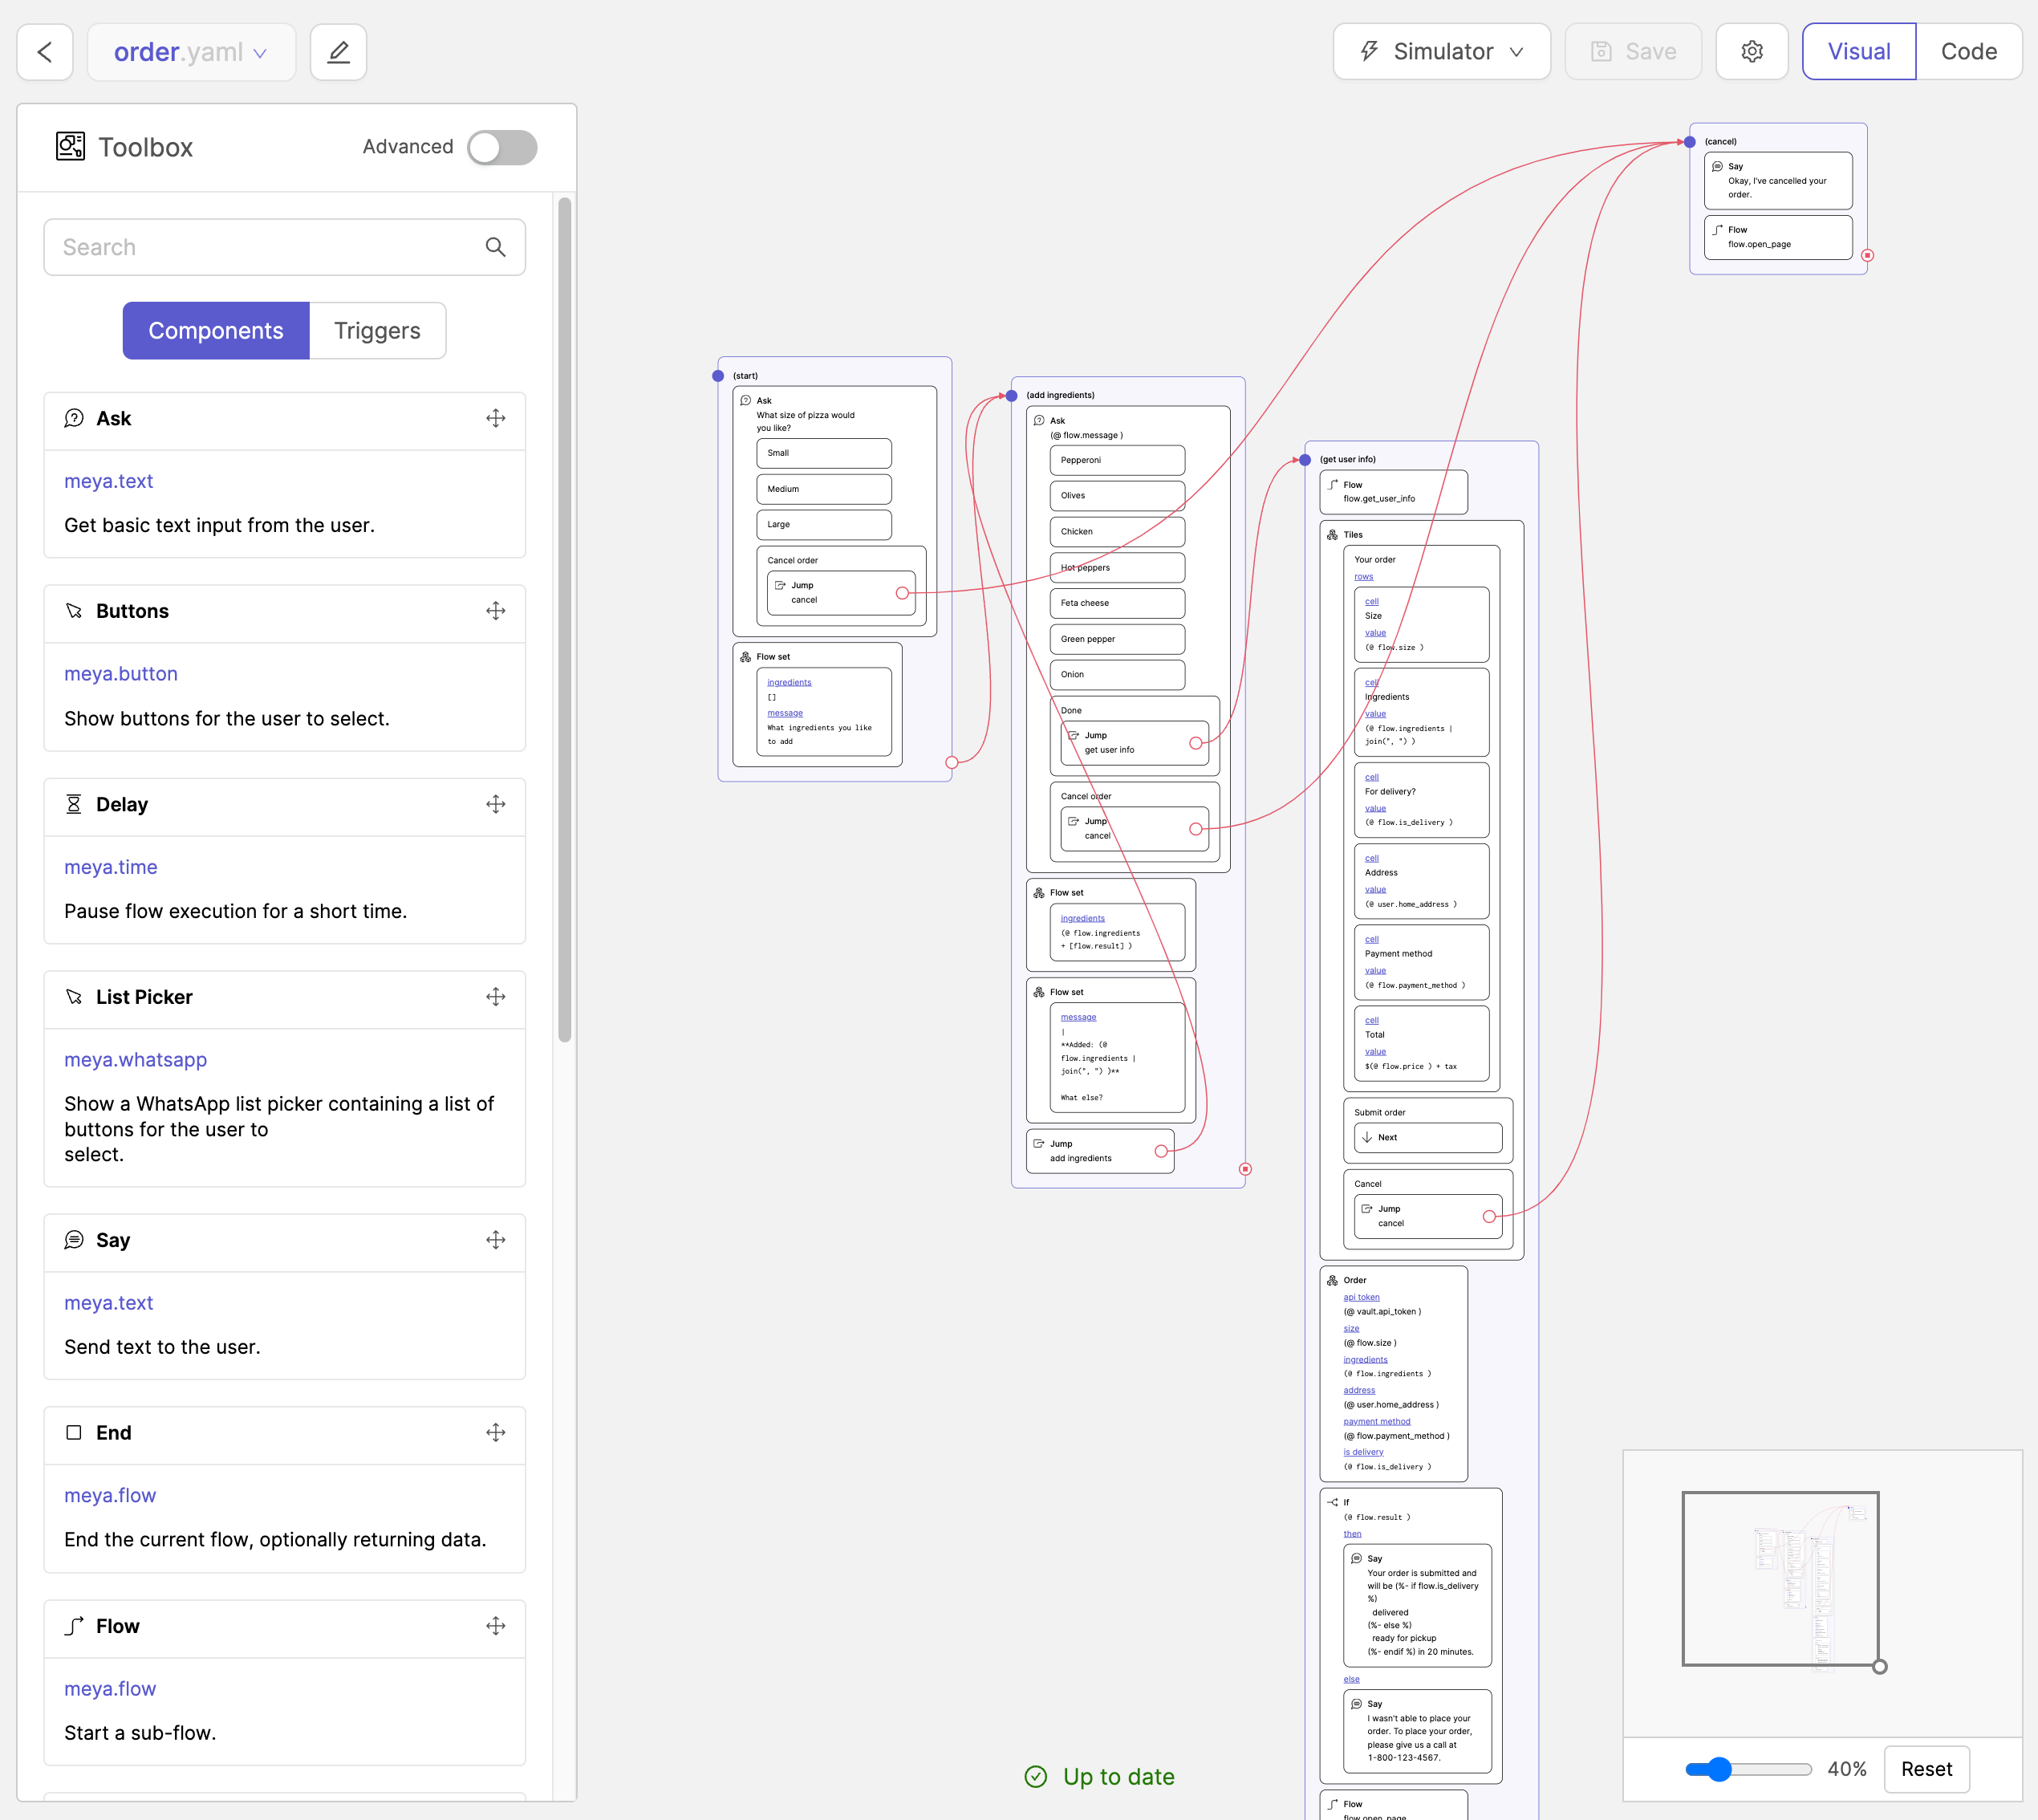Go back using the arrow button

coord(45,52)
